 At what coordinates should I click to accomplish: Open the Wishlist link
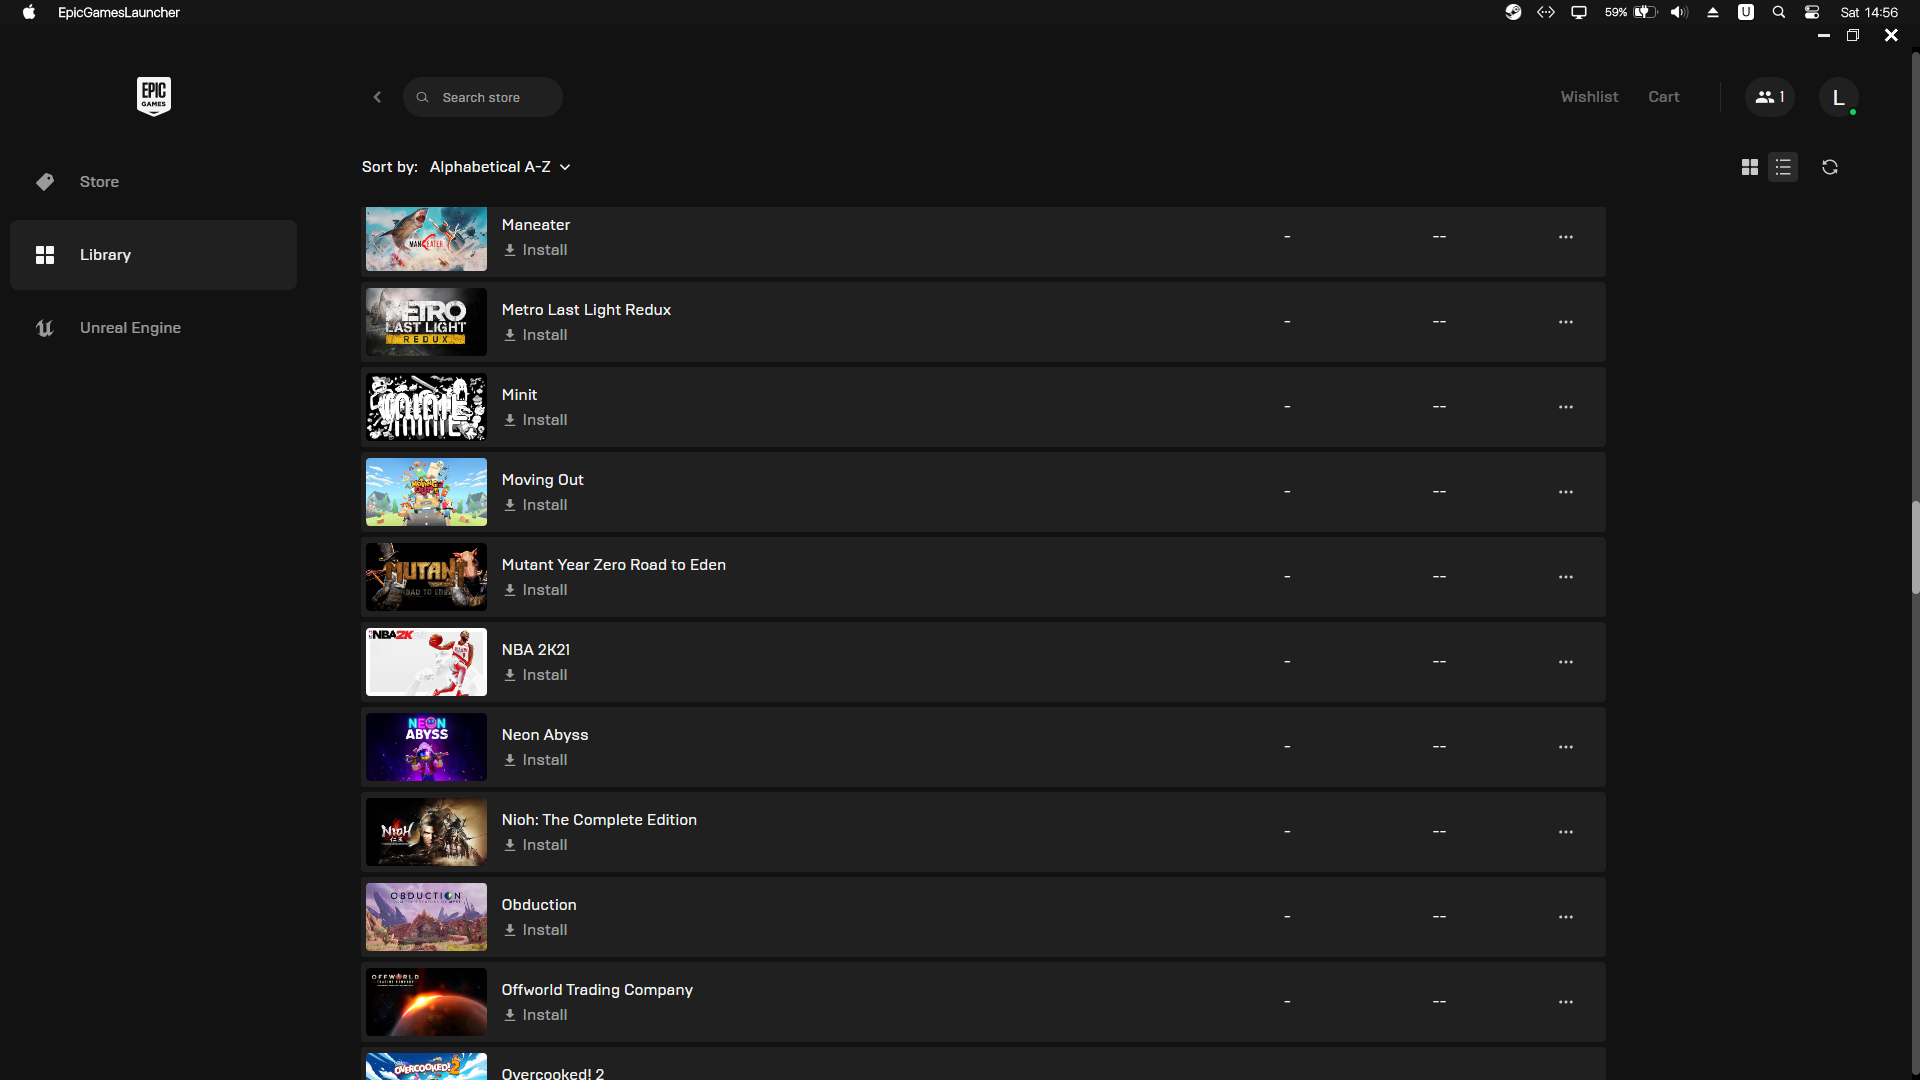click(x=1589, y=97)
